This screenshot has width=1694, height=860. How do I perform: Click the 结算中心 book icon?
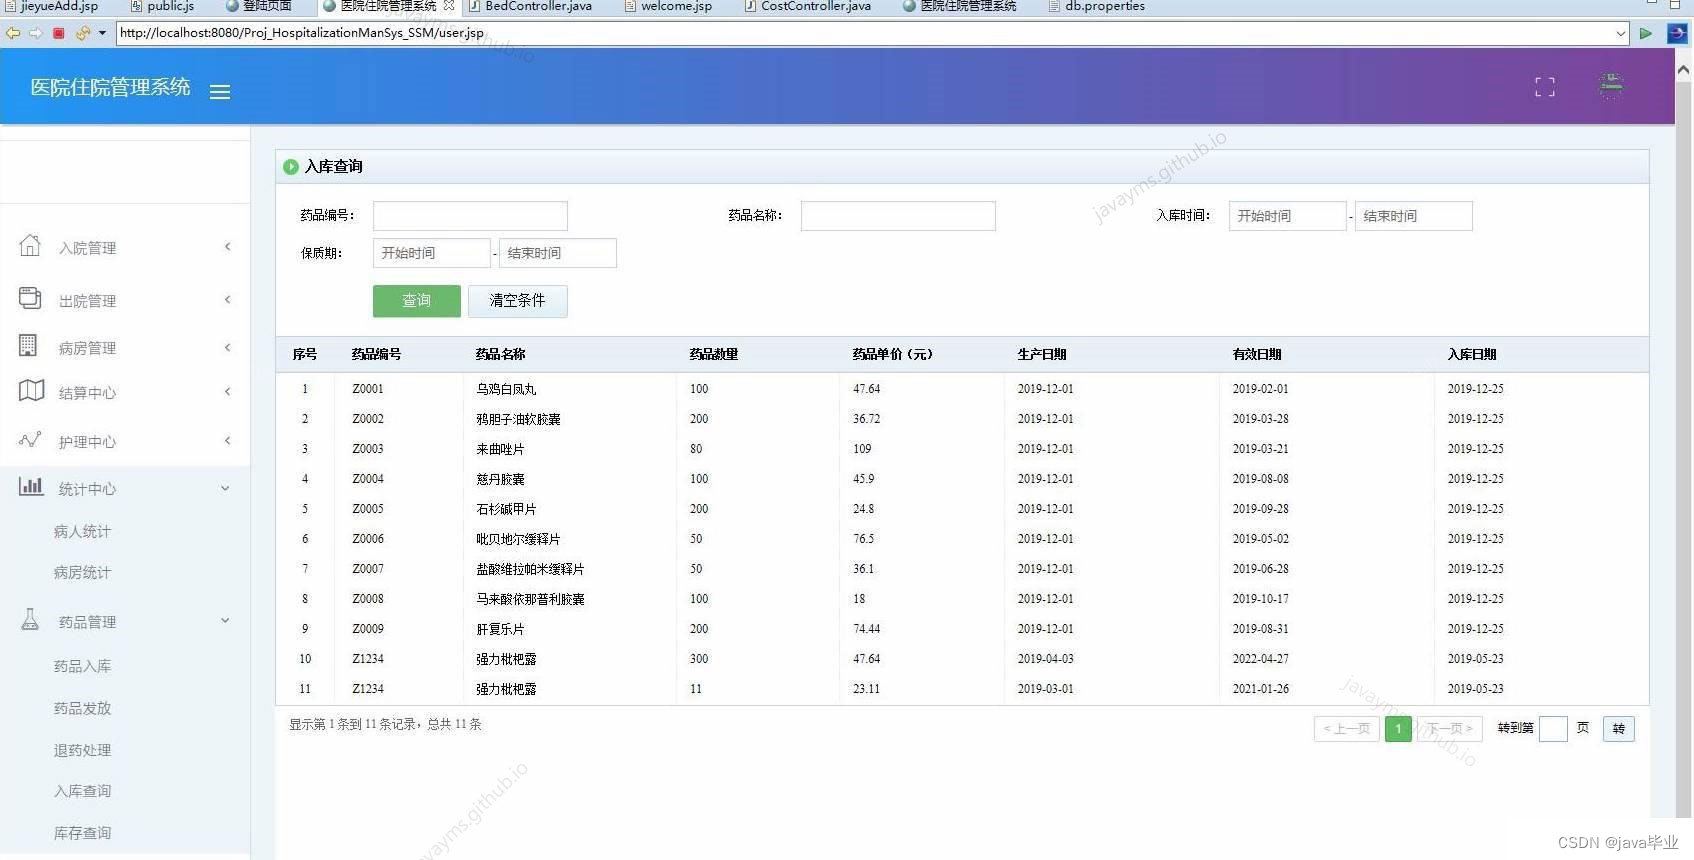pos(31,391)
